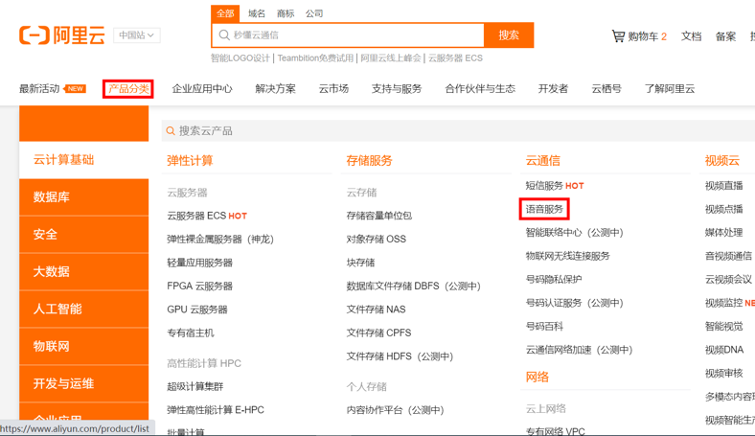Click the Aliyun logo

pos(62,35)
